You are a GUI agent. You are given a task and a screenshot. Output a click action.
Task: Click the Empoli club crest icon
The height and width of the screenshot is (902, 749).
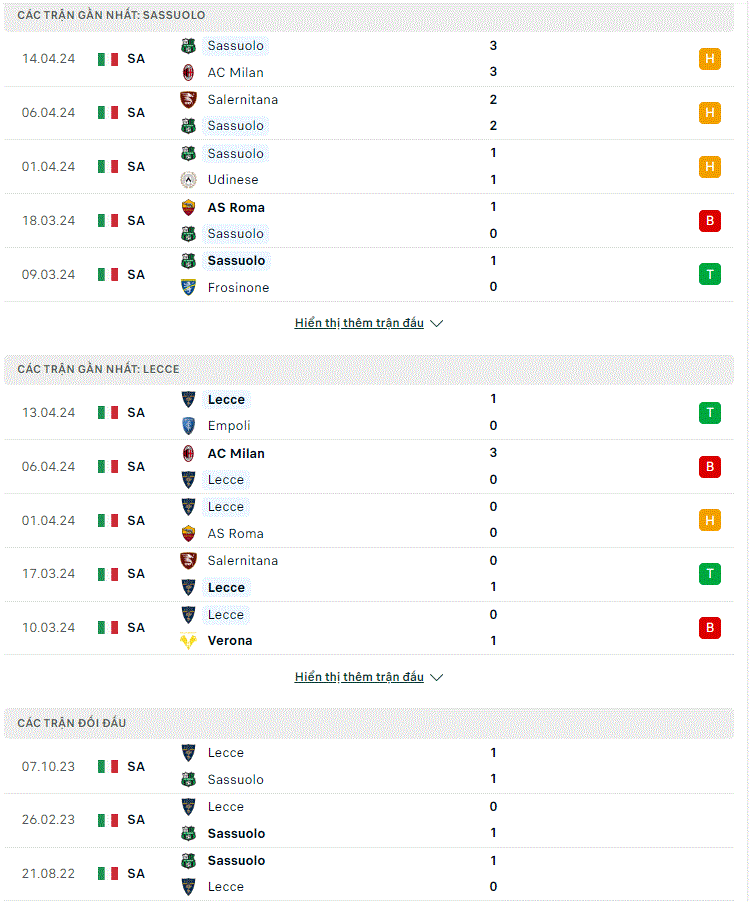pyautogui.click(x=188, y=426)
